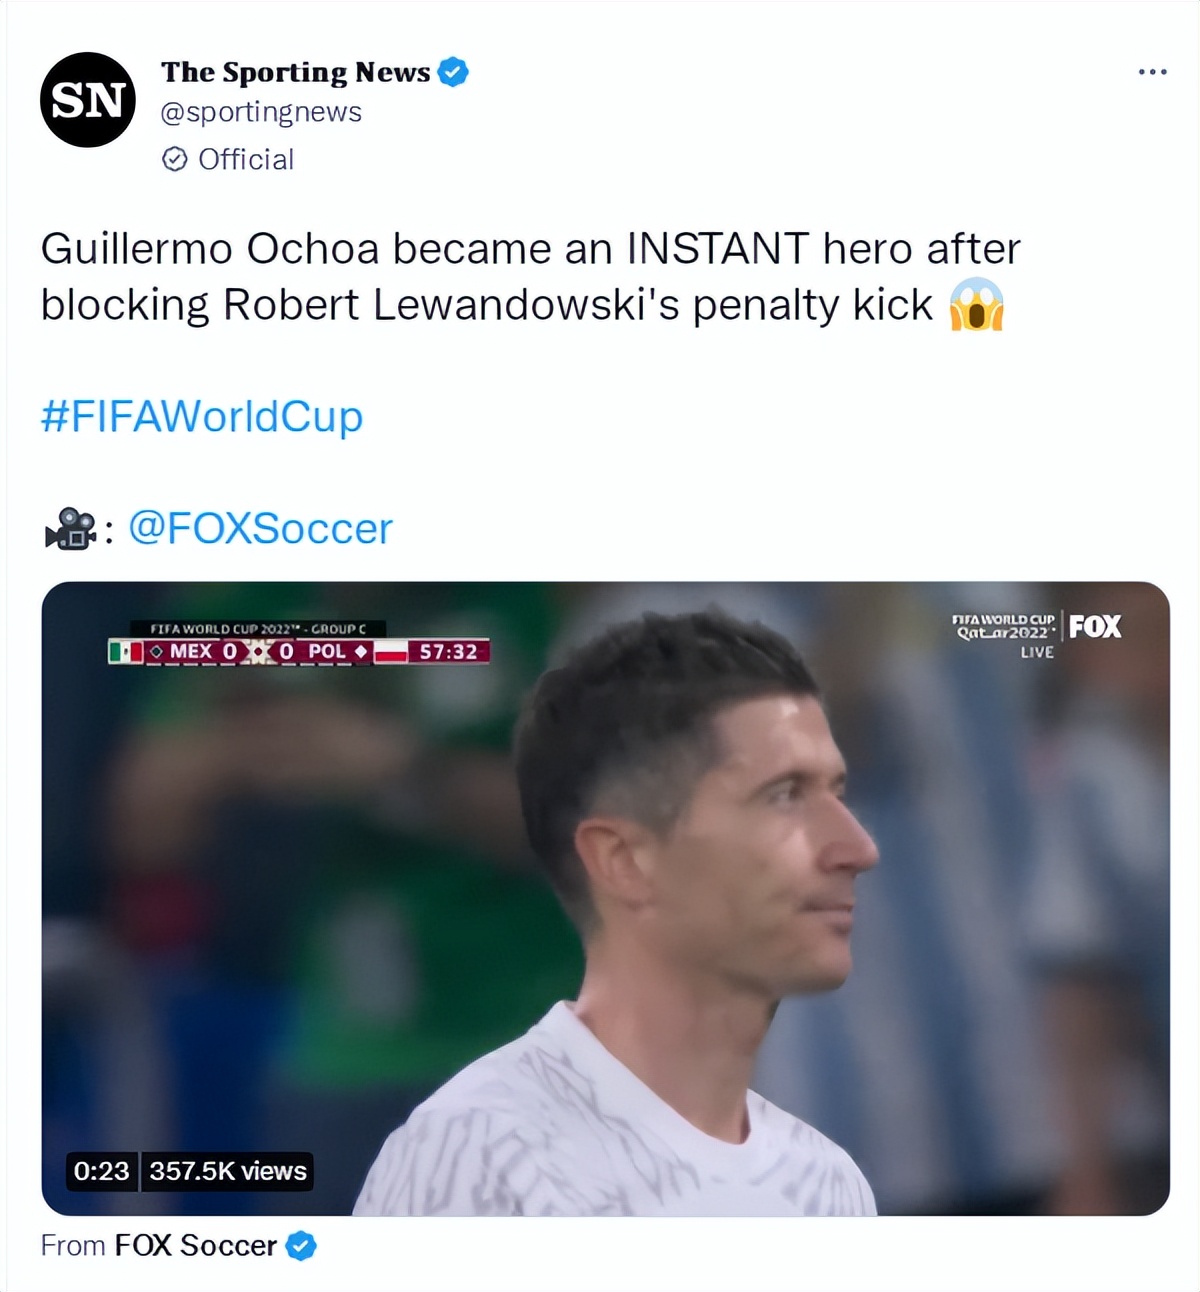1200x1292 pixels.
Task: Click the screaming face emoji
Action: 976,305
